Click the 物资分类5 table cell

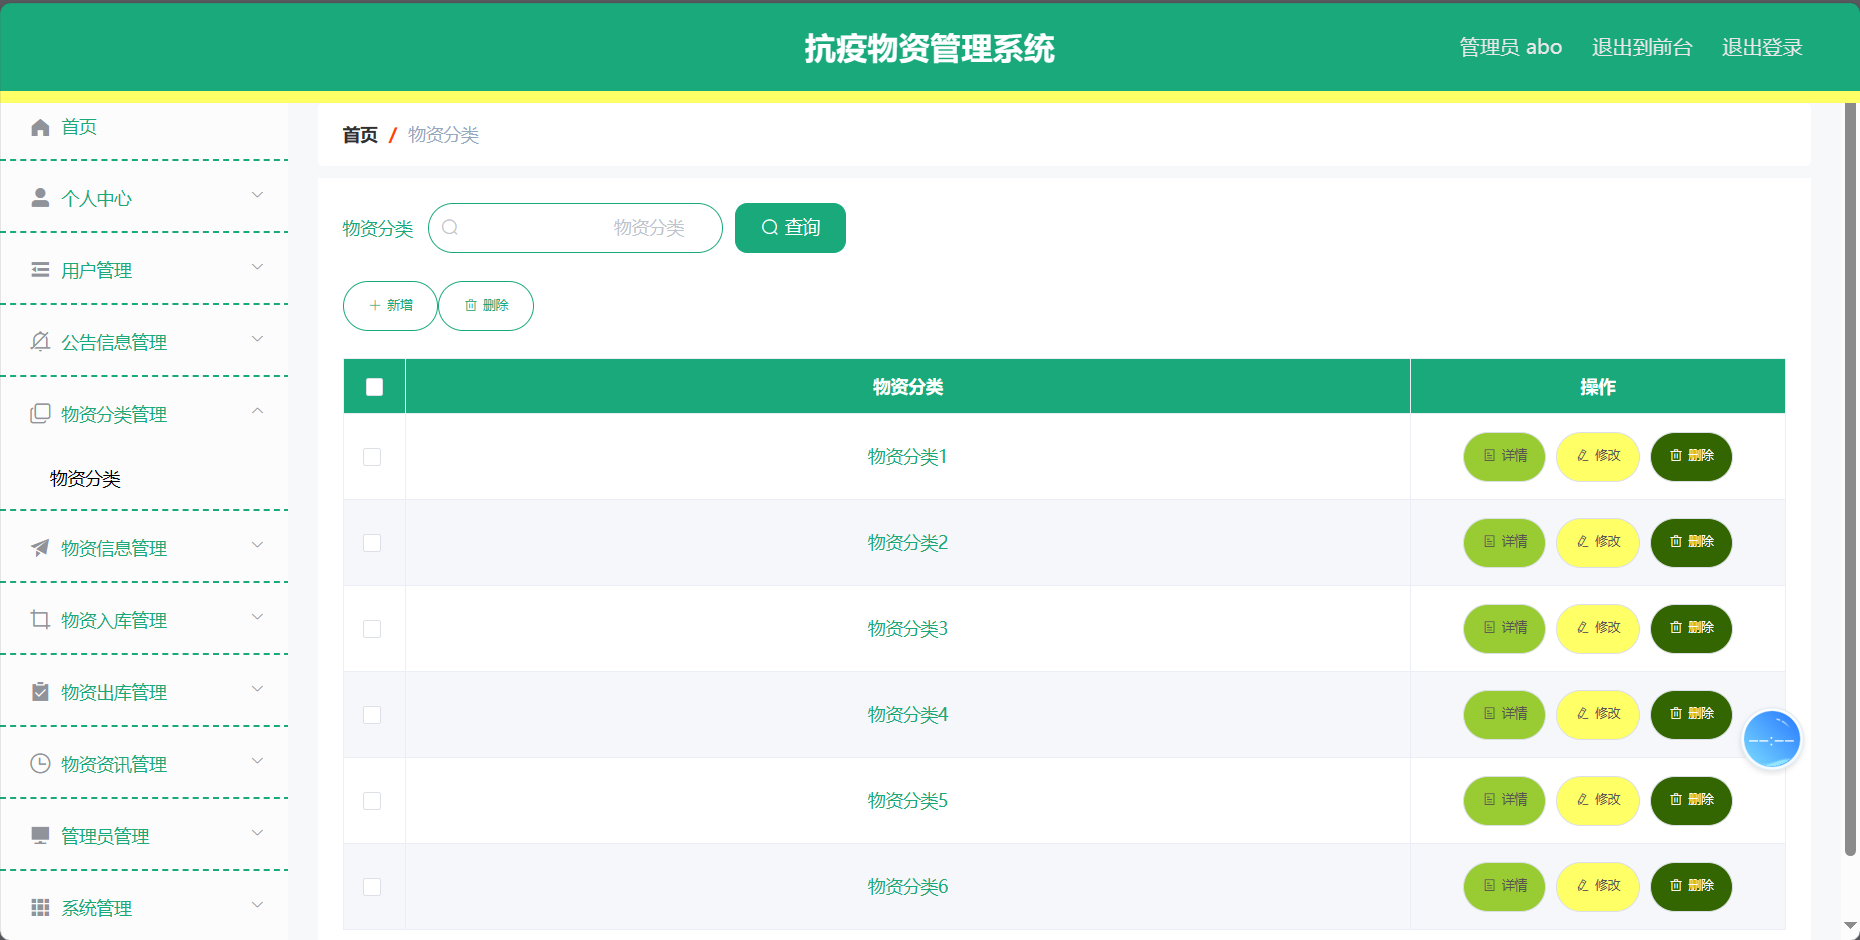pos(908,801)
